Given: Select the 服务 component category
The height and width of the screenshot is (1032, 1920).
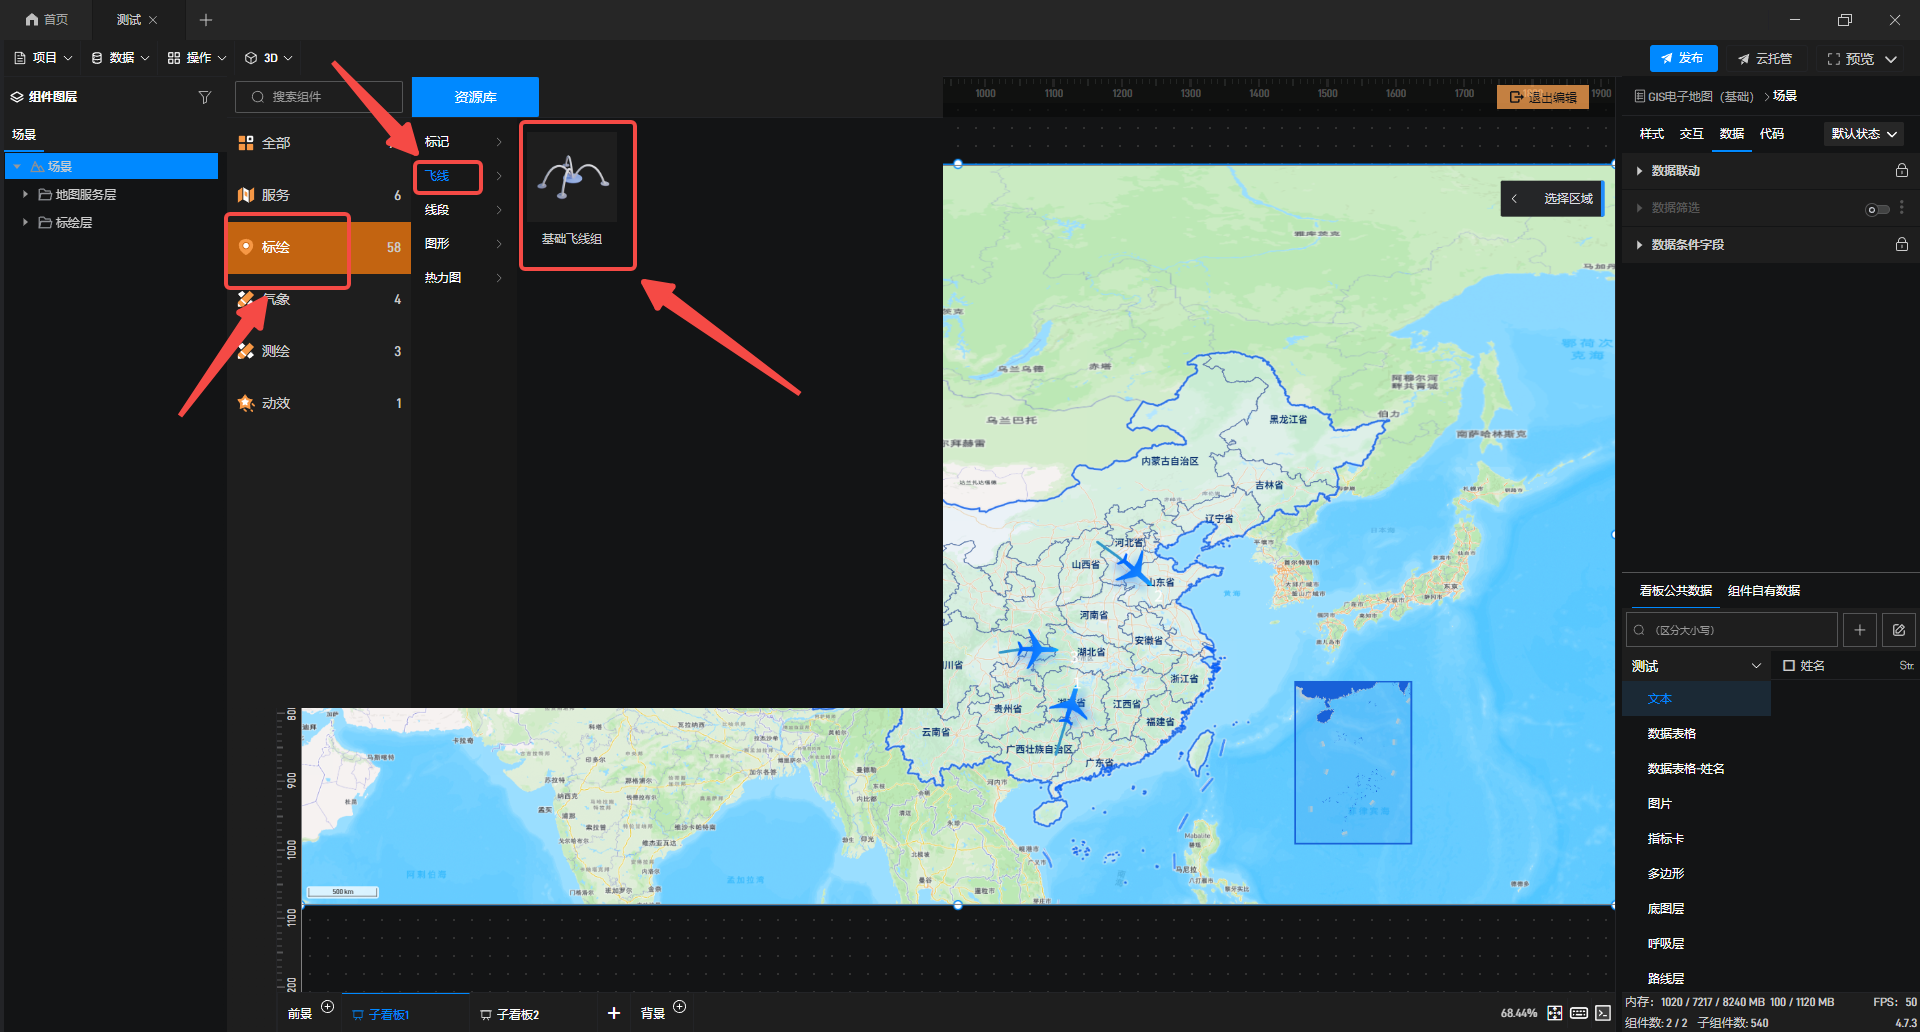Looking at the screenshot, I should click(x=319, y=195).
